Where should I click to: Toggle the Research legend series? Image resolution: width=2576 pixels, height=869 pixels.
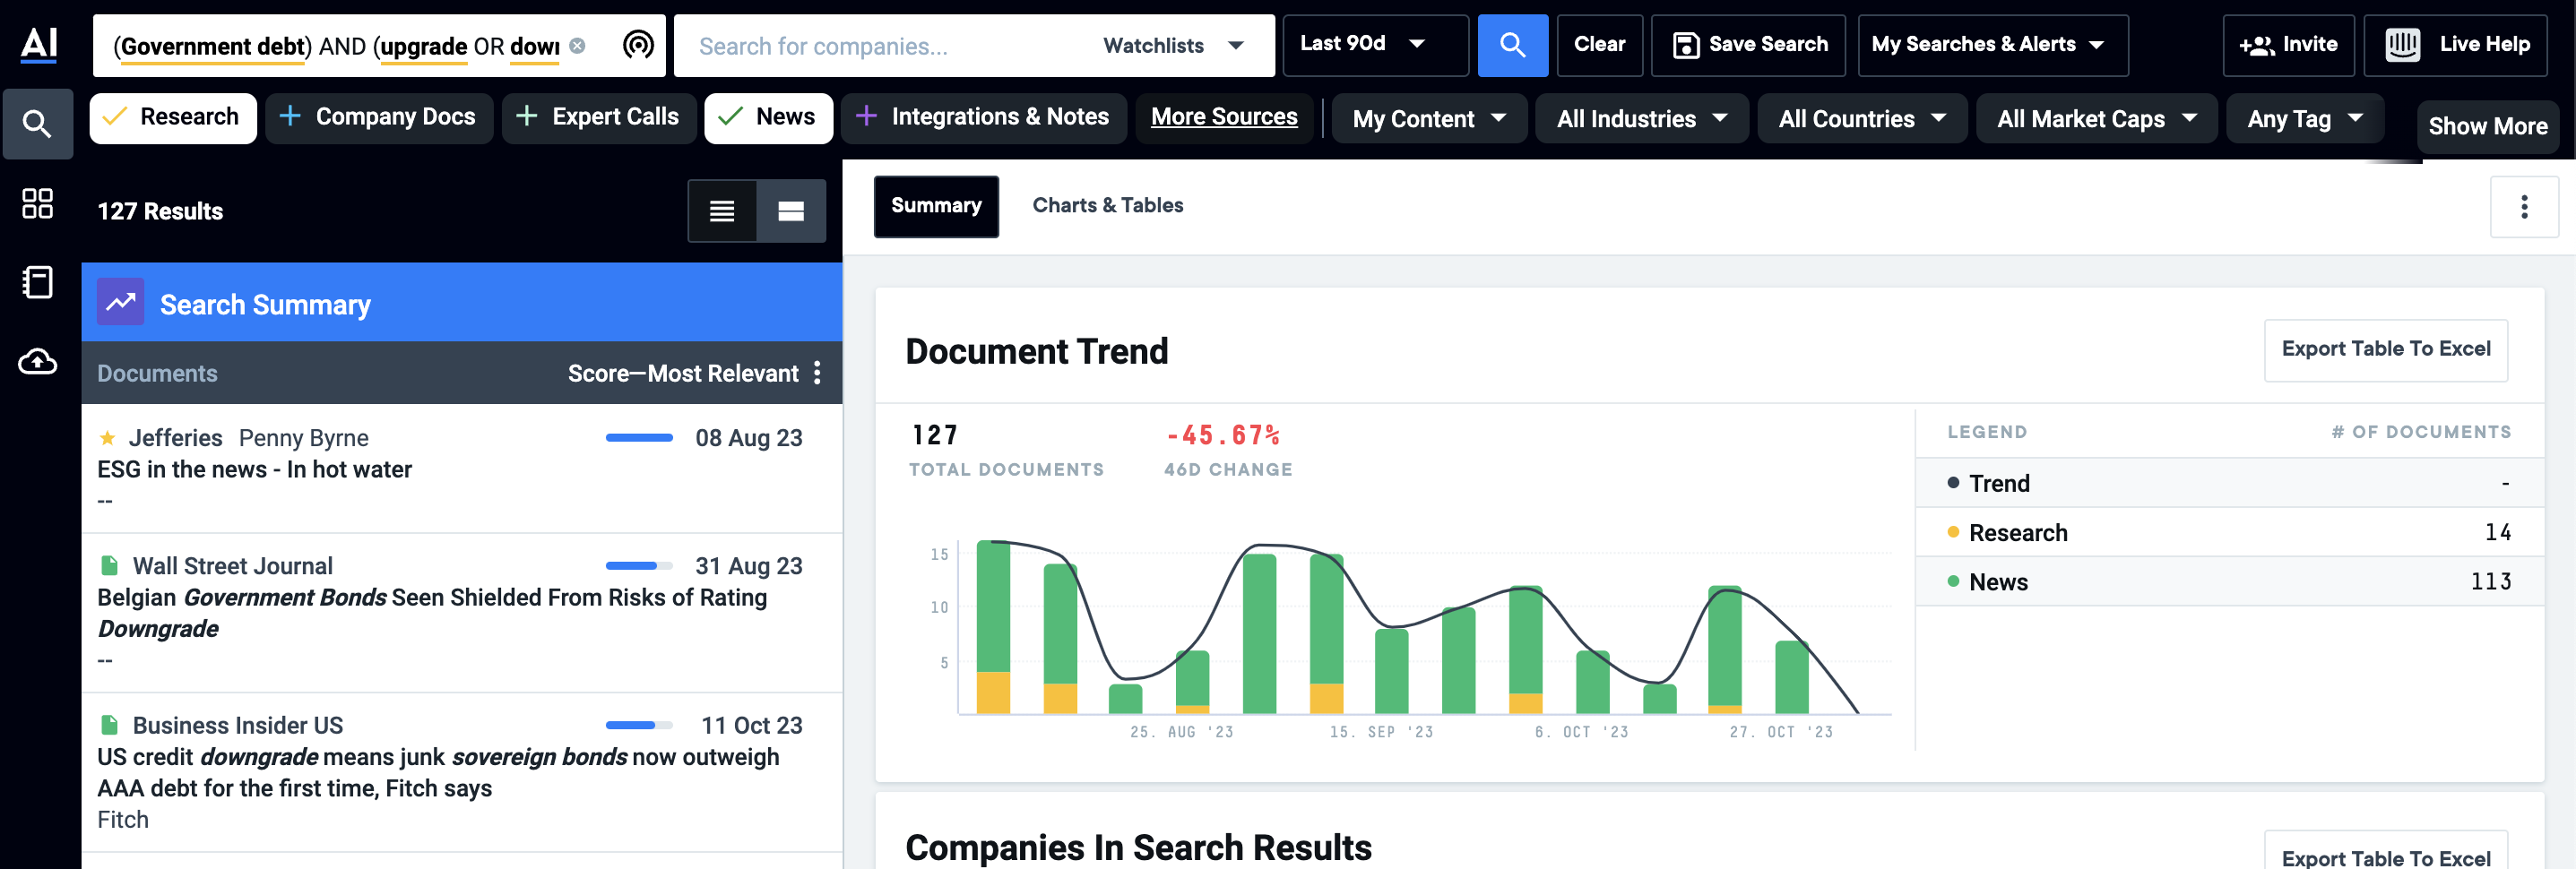coord(2007,533)
